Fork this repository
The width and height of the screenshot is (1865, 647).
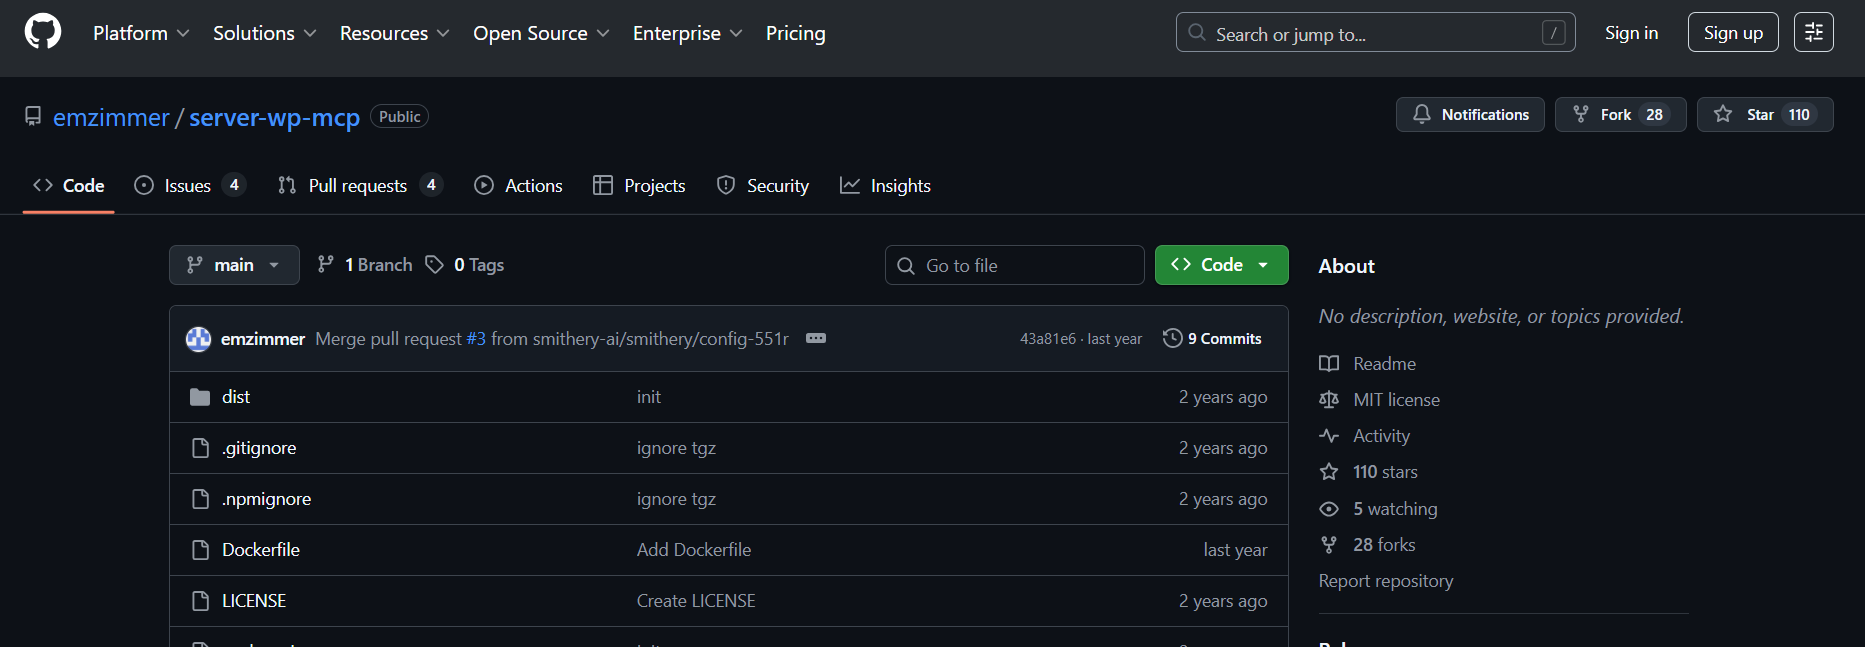(1620, 115)
